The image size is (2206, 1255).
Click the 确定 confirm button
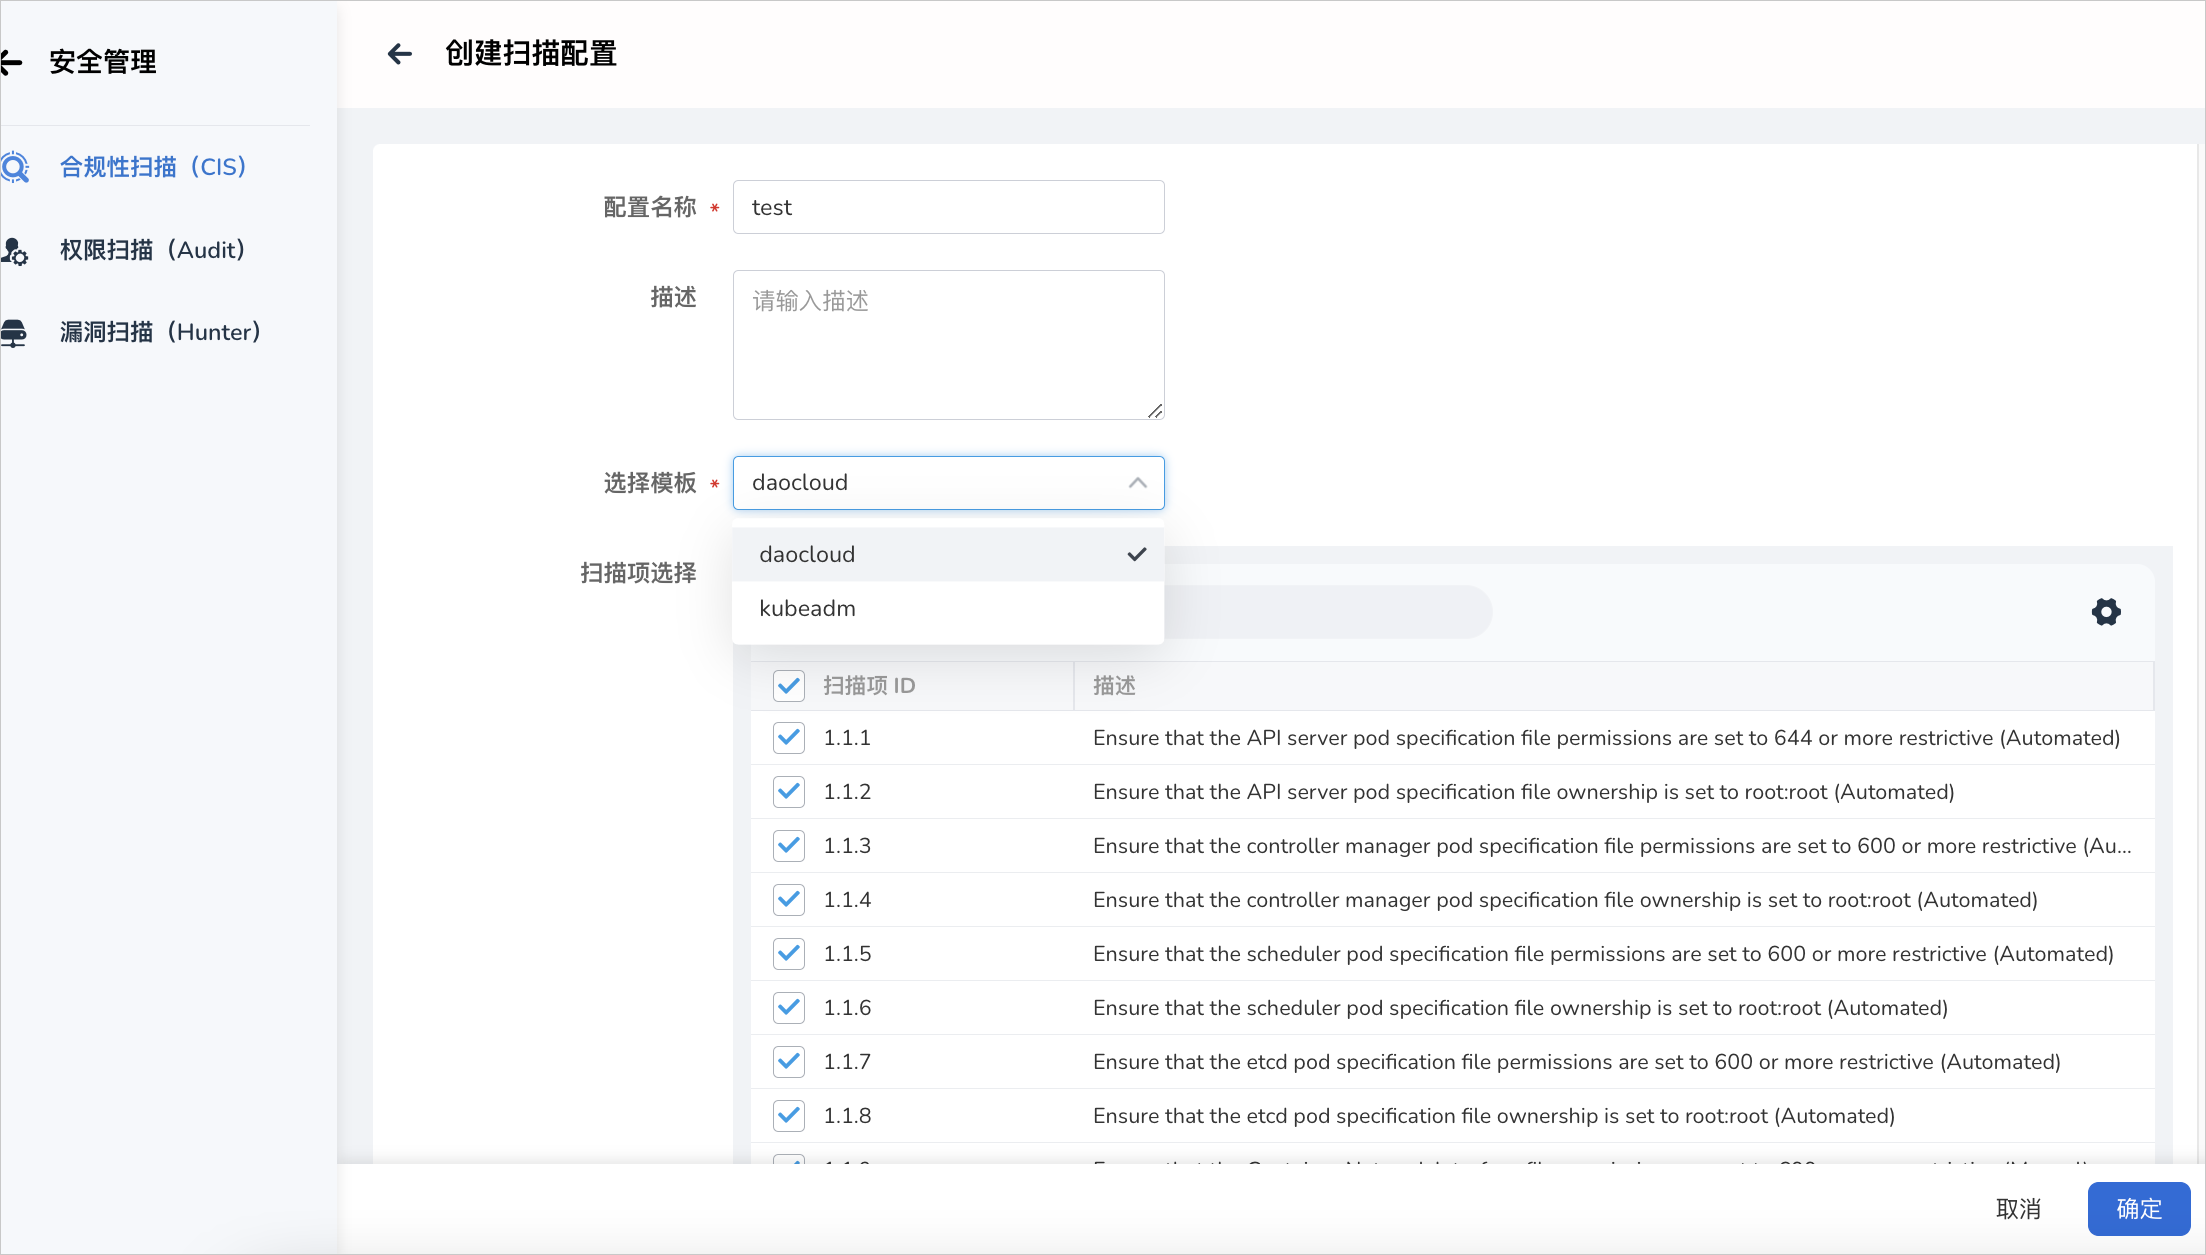click(2139, 1209)
